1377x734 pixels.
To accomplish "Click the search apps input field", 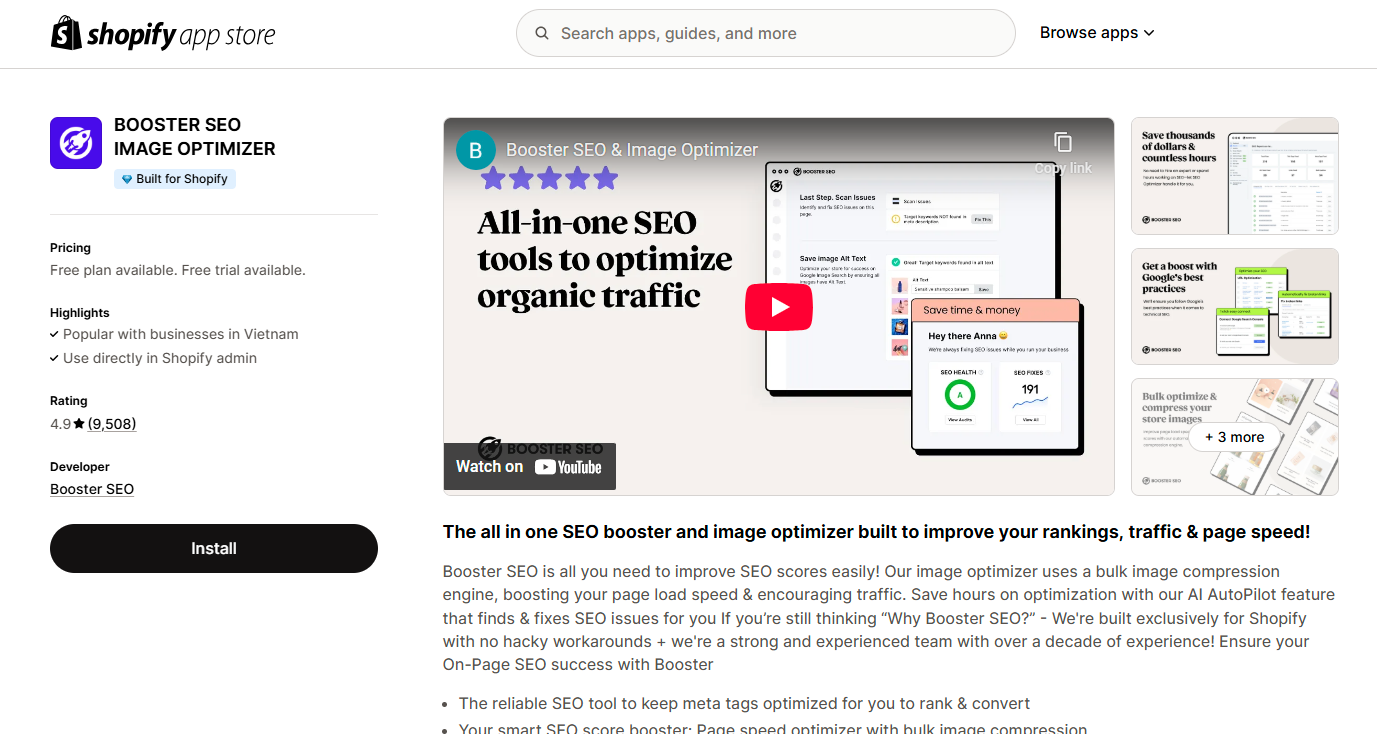I will [x=765, y=33].
